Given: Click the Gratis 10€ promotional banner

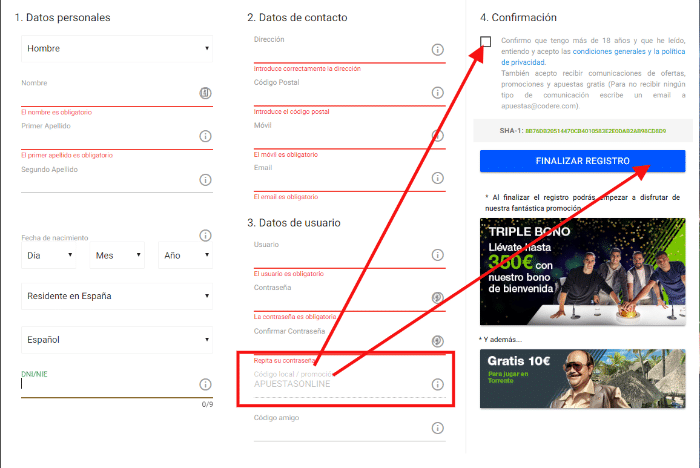Looking at the screenshot, I should (x=583, y=379).
